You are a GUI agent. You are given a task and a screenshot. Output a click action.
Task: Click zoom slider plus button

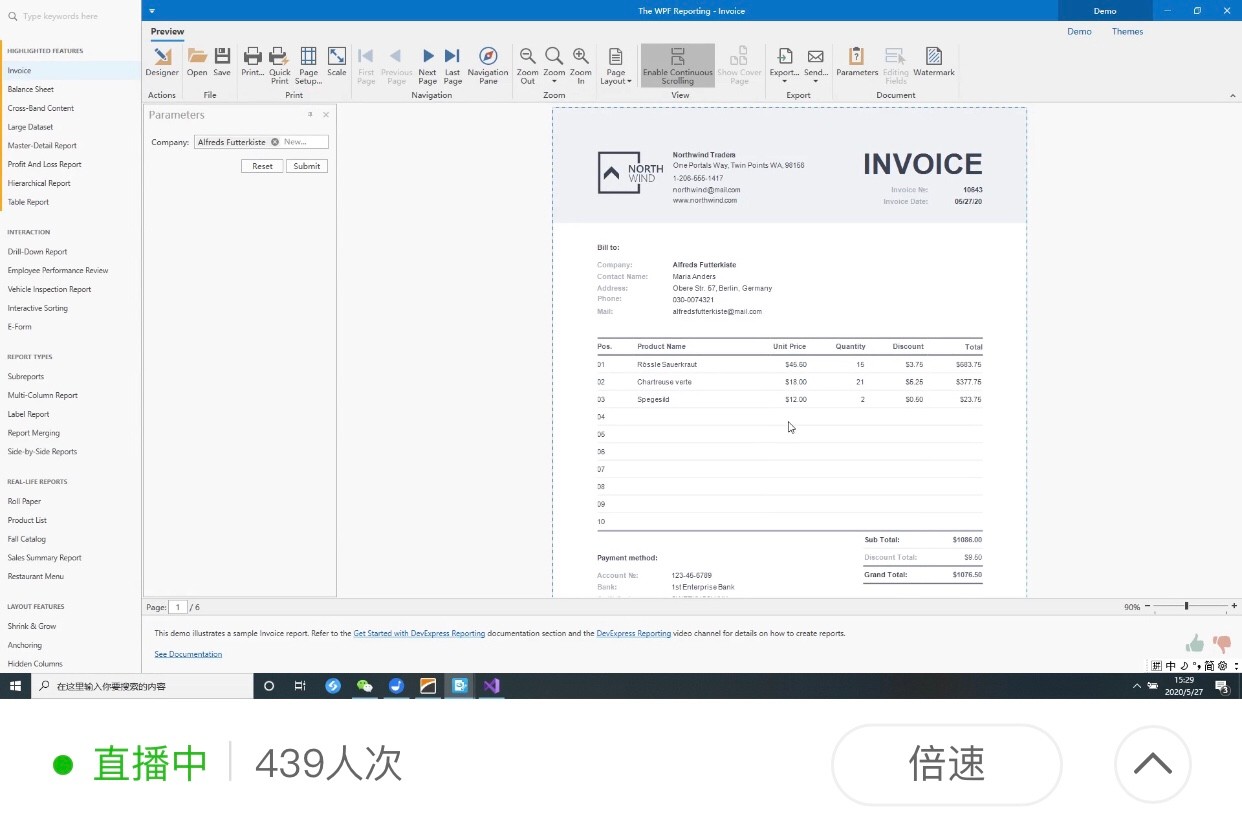click(x=1235, y=606)
